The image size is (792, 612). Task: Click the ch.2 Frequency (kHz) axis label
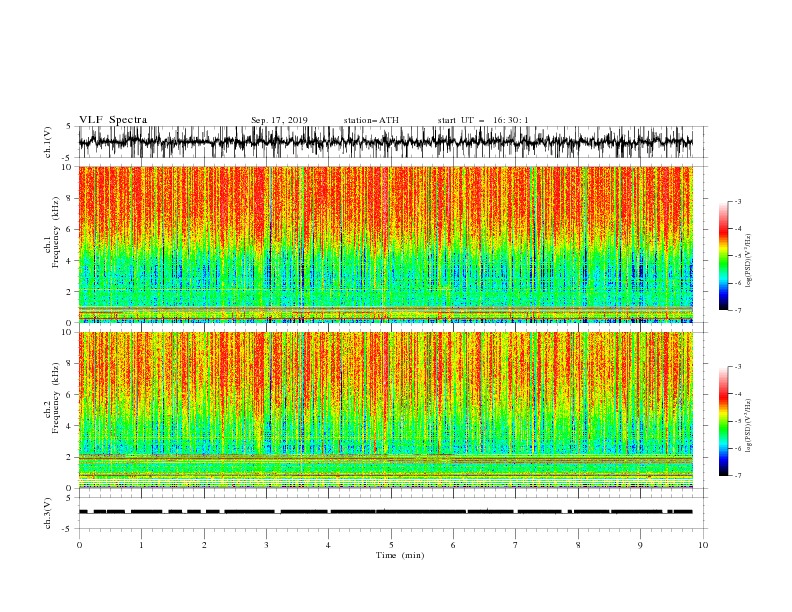[x=52, y=398]
